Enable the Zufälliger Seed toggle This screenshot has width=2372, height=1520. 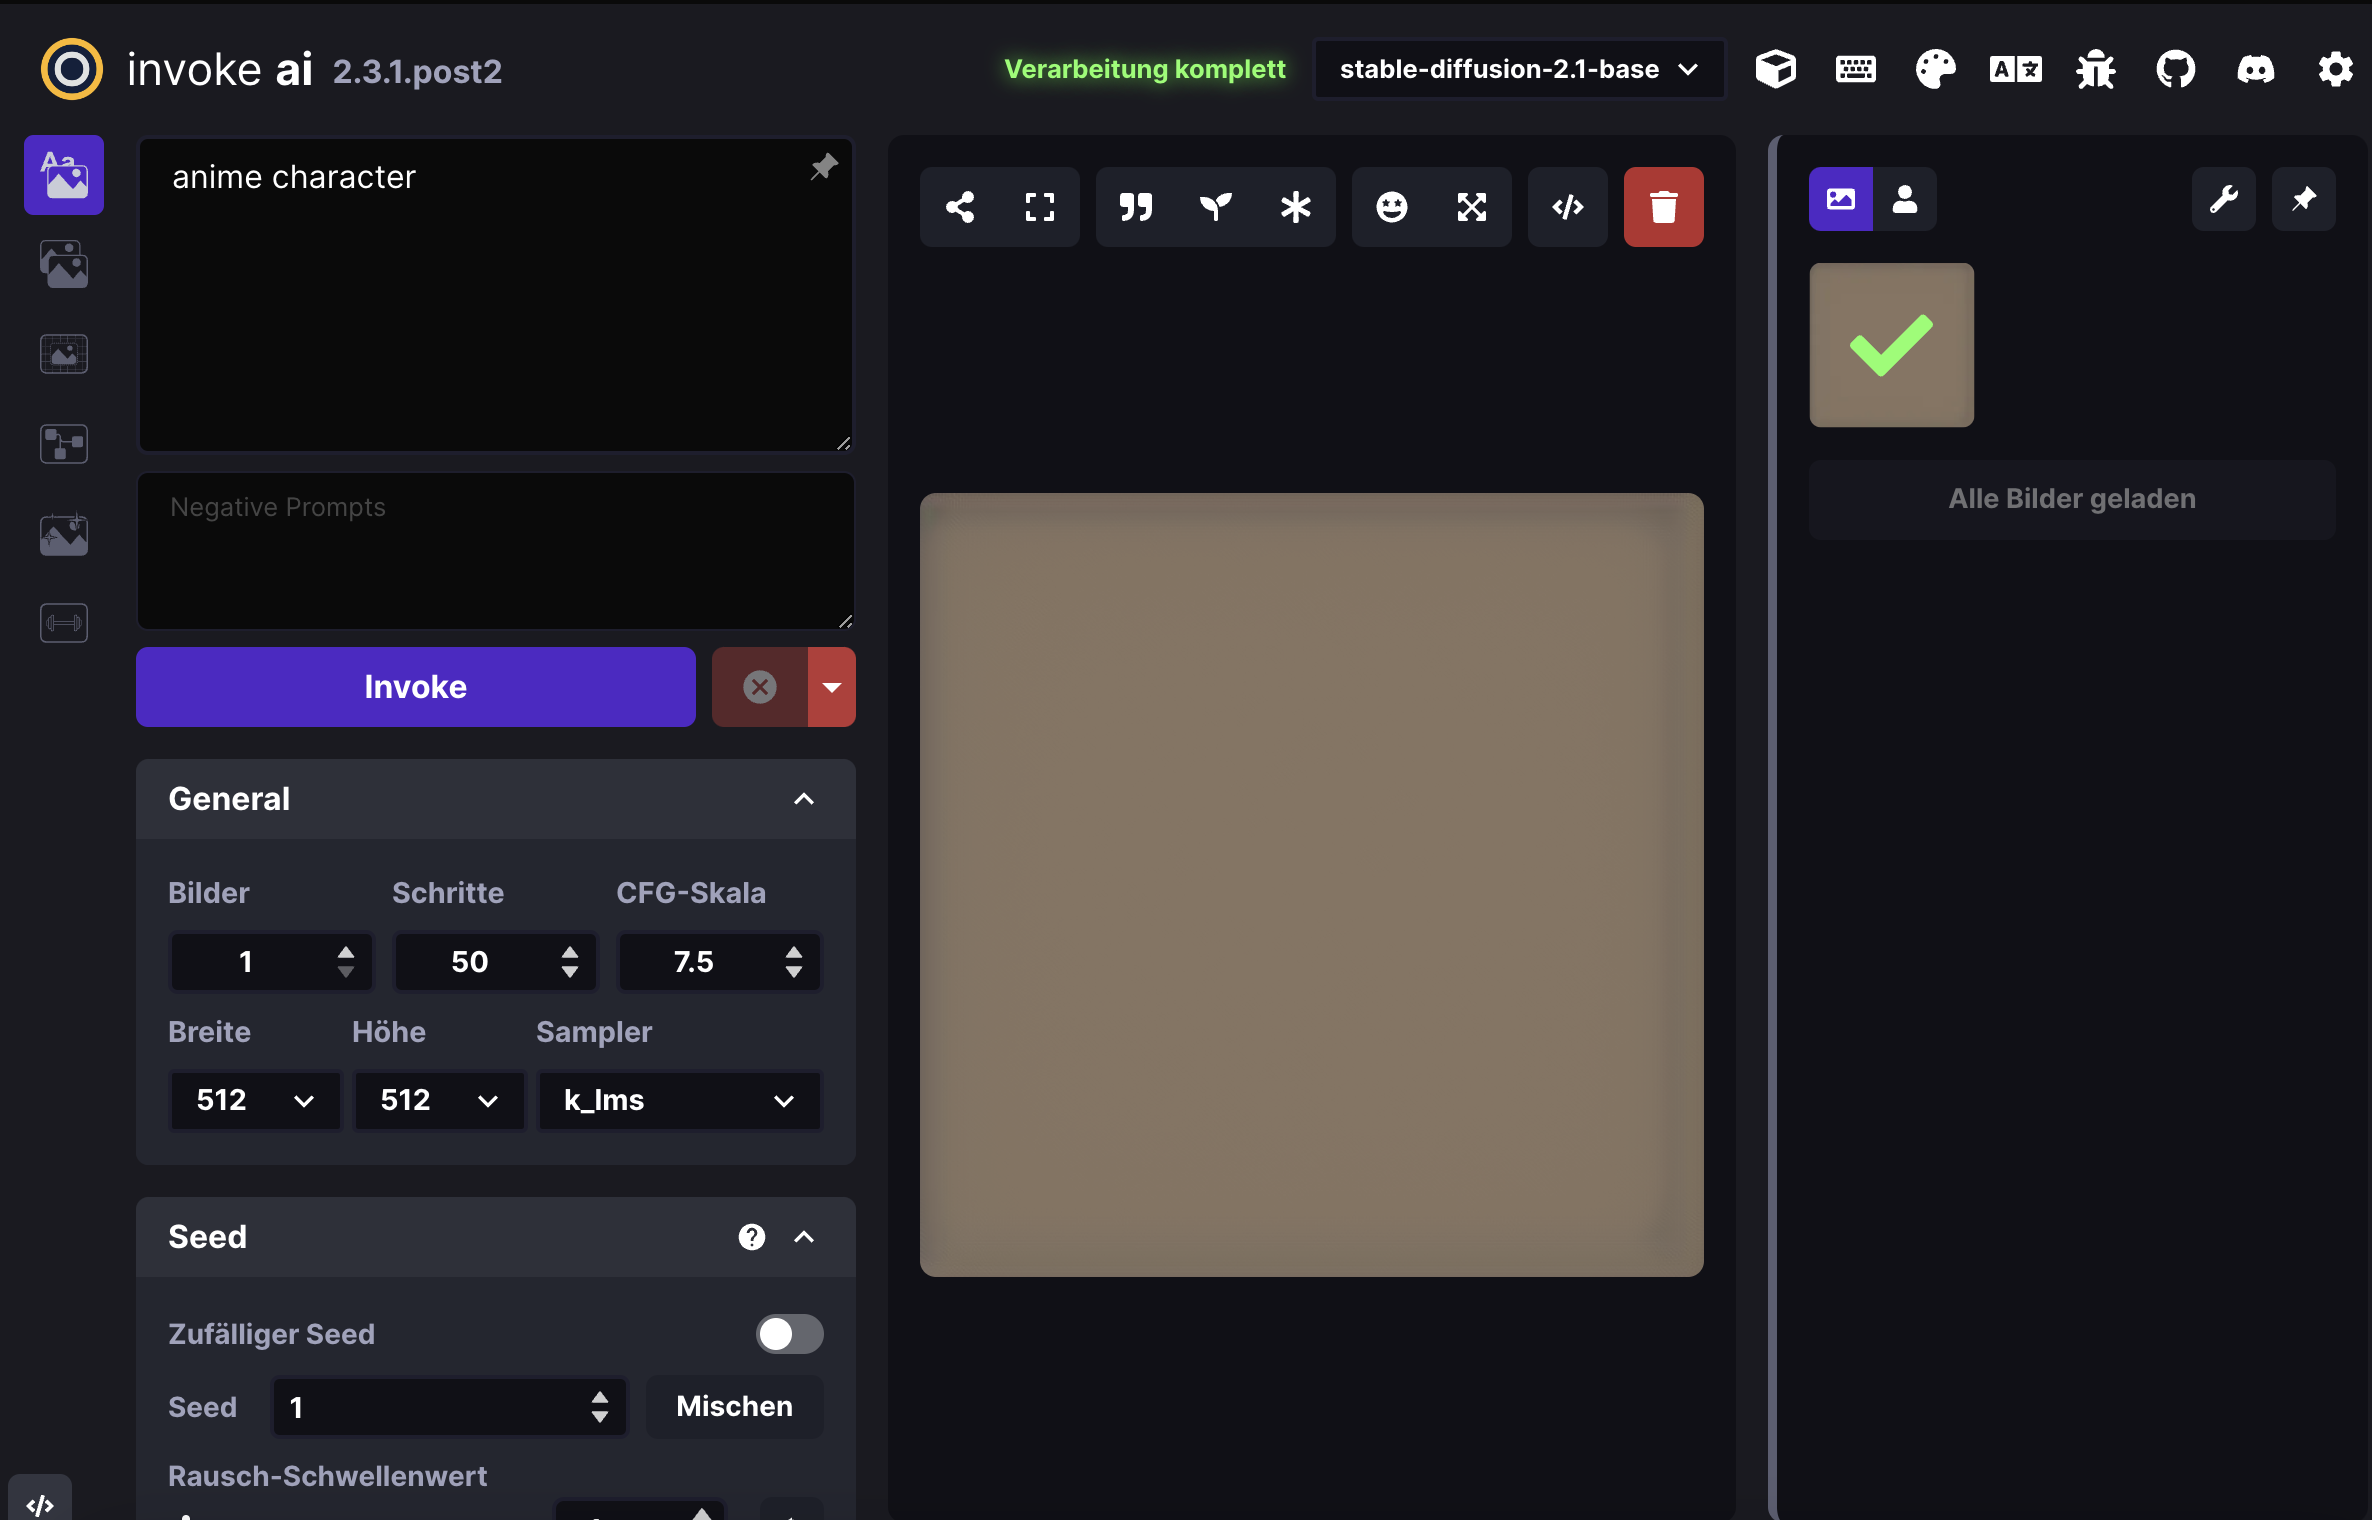point(790,1334)
